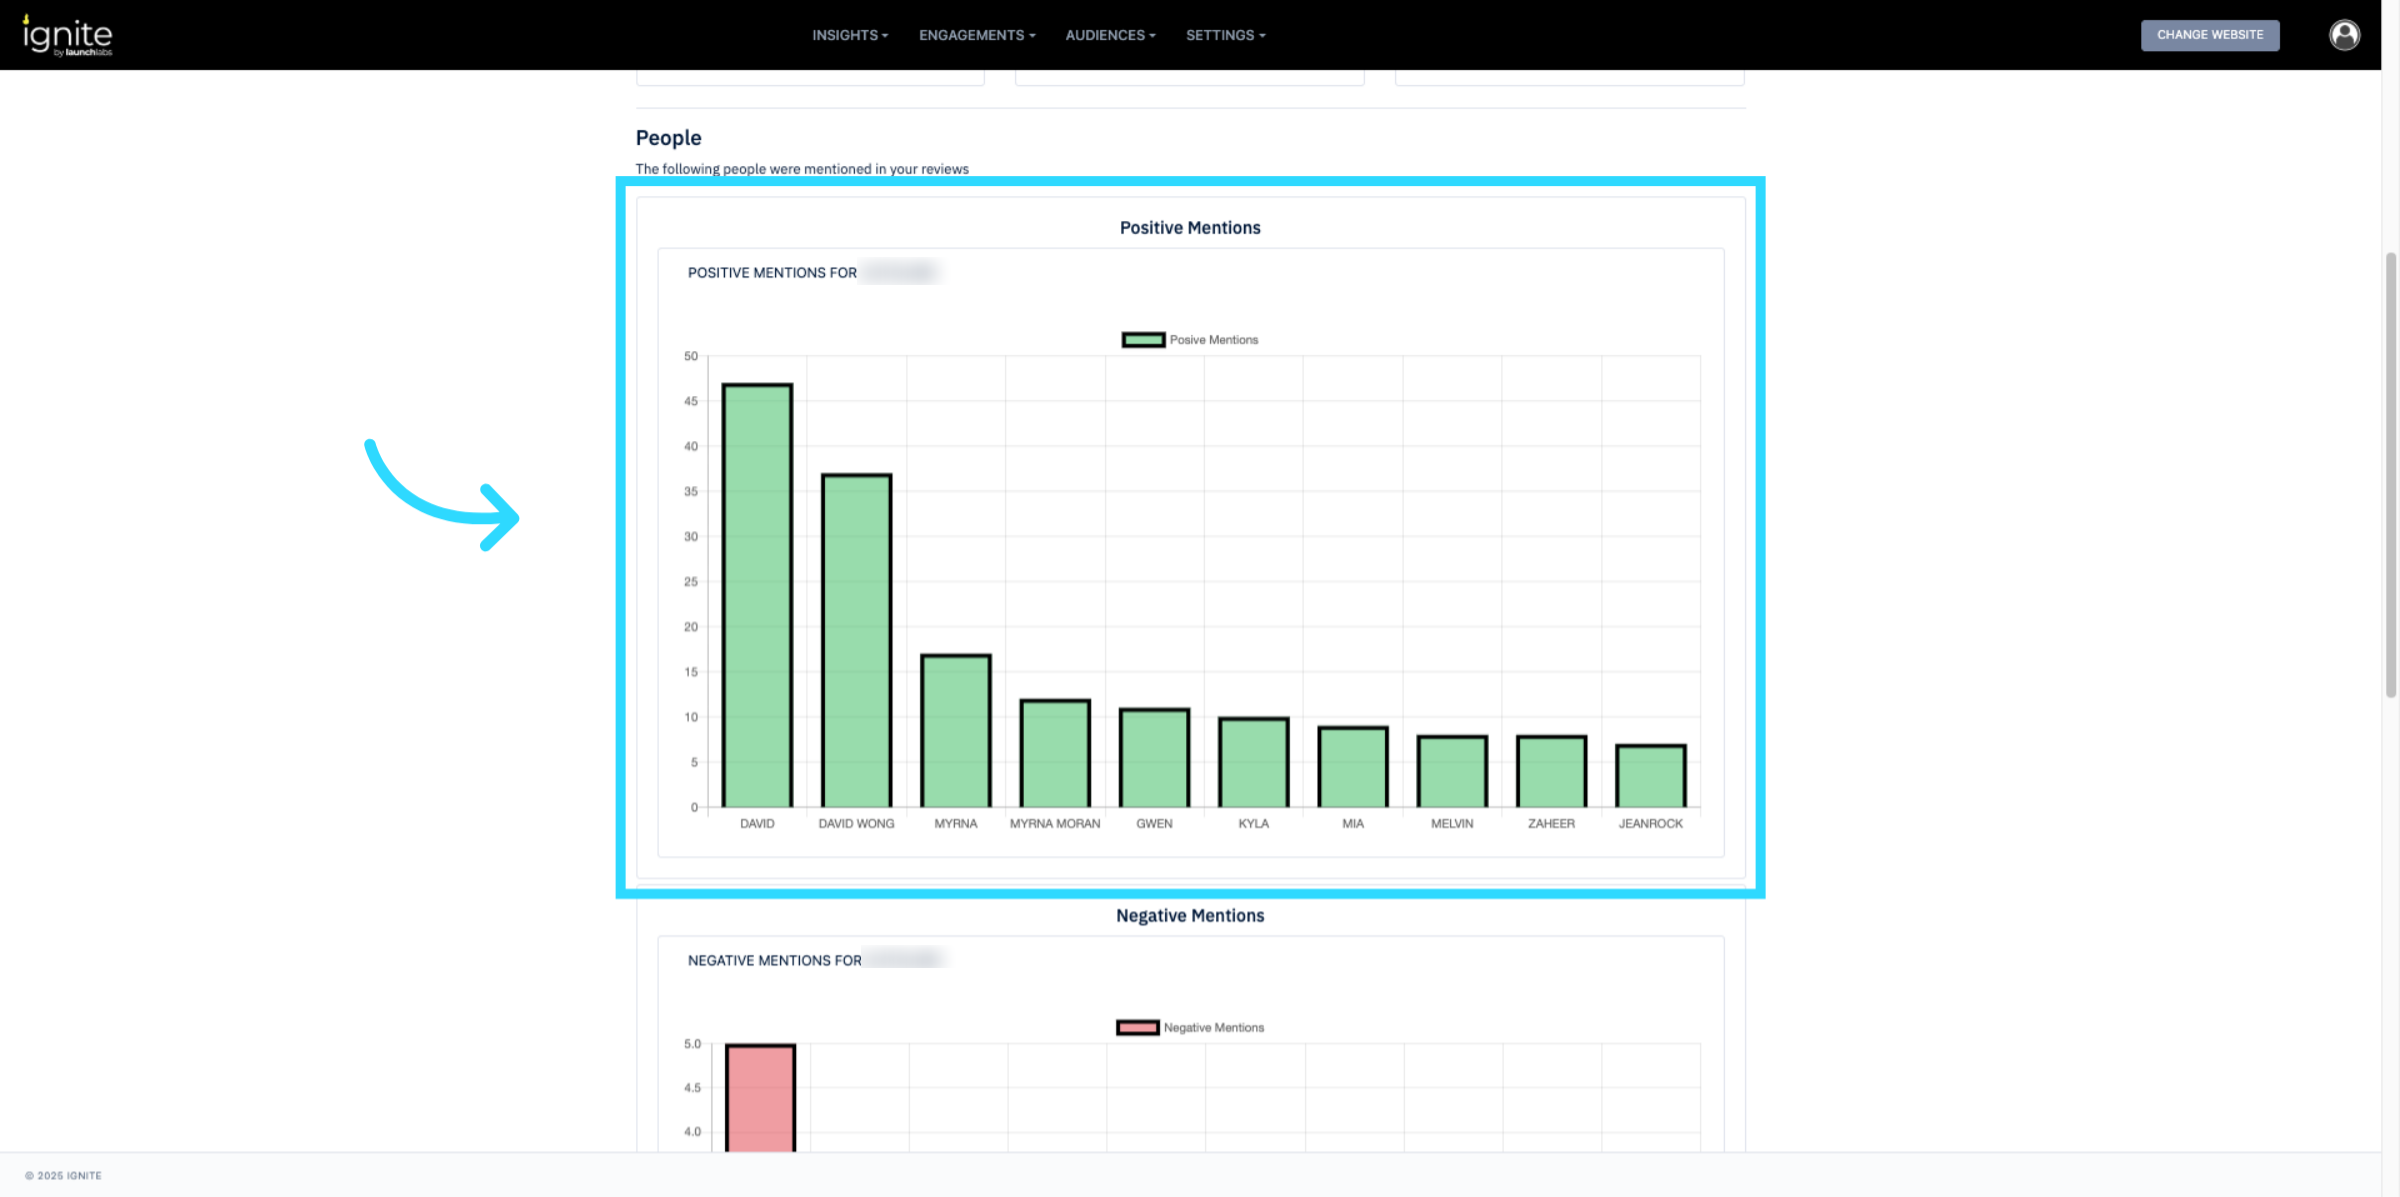Click the Ignite logo icon
The height and width of the screenshot is (1197, 2400).
click(x=67, y=36)
